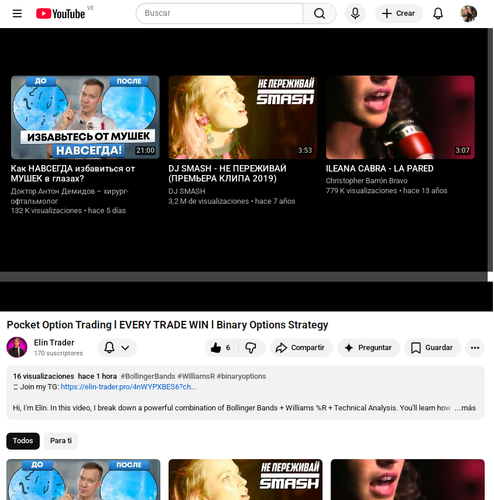Open title 'ILEANA CABRA - LA PARED'
This screenshot has width=494, height=500.
pyautogui.click(x=380, y=169)
